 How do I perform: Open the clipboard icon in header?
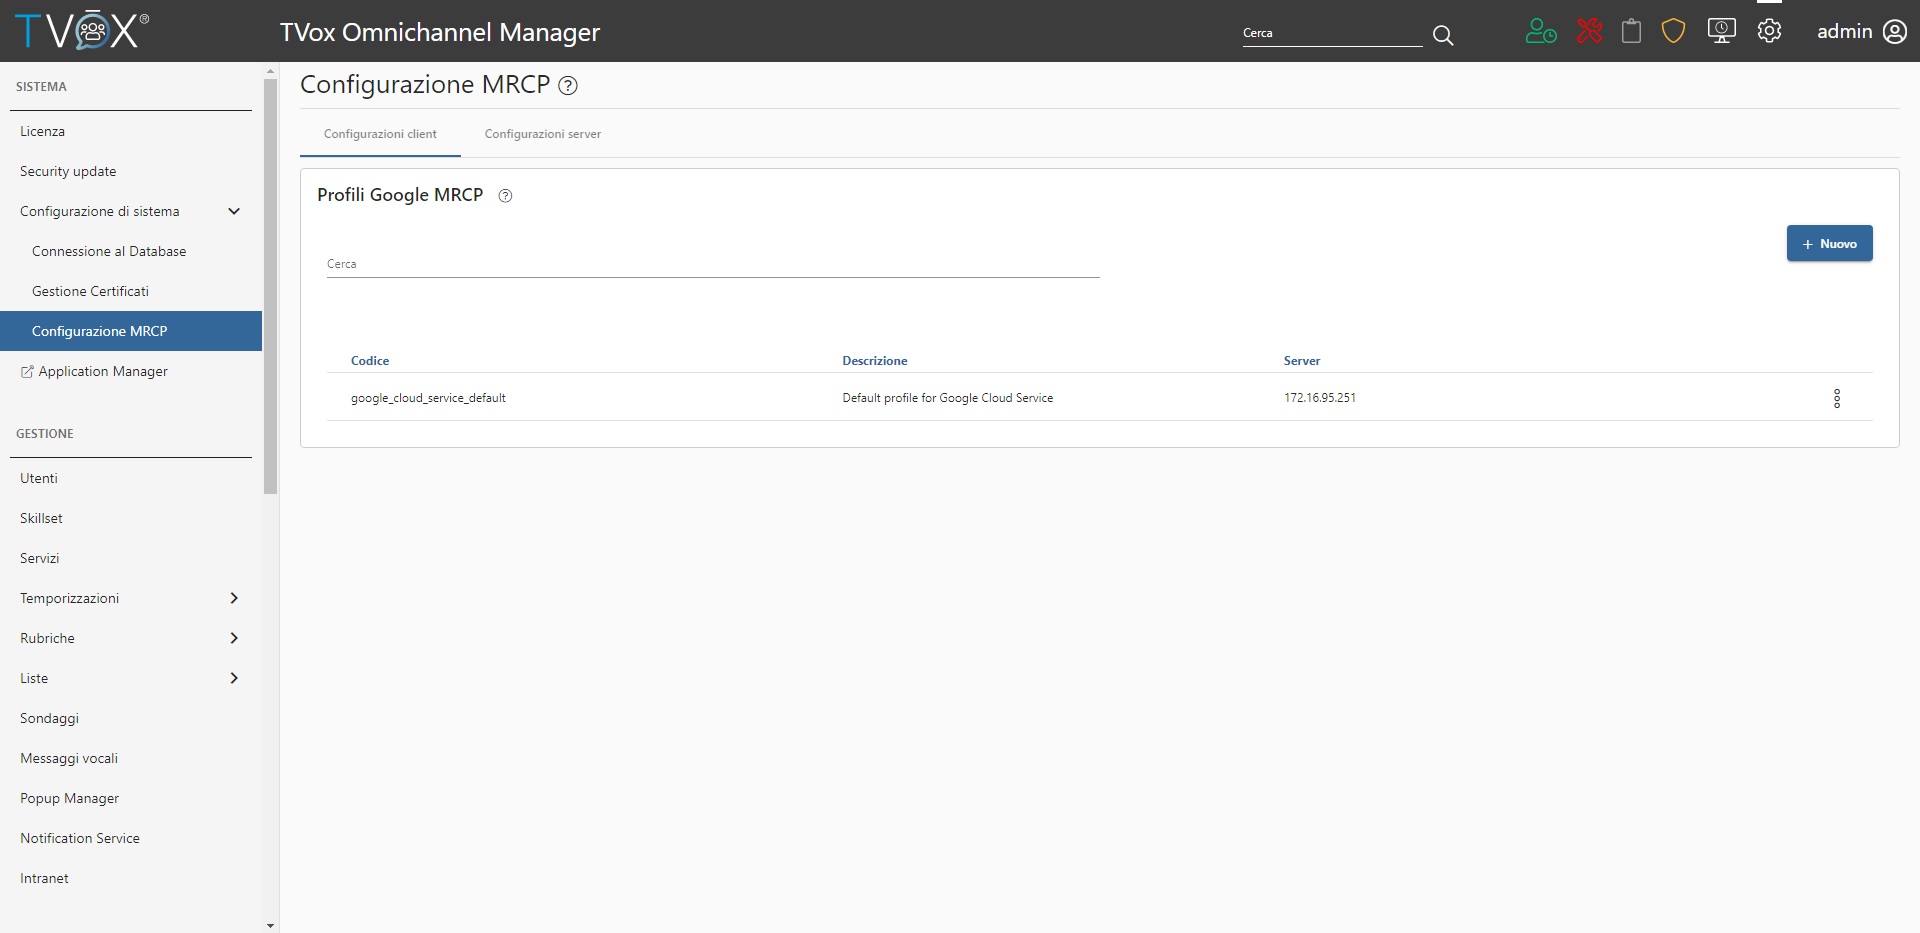coord(1631,31)
